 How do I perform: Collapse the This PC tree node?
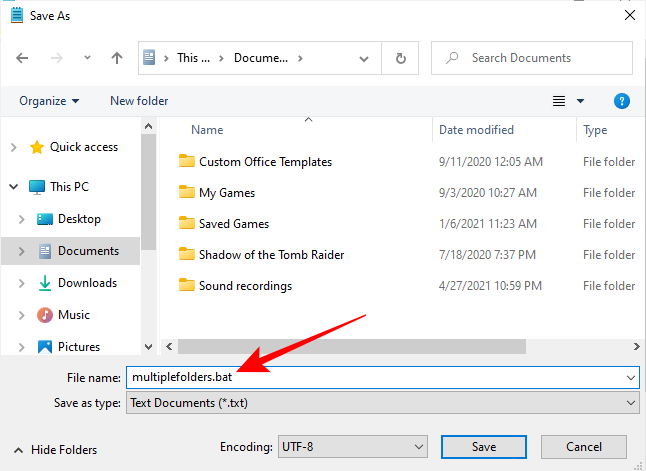click(x=13, y=187)
